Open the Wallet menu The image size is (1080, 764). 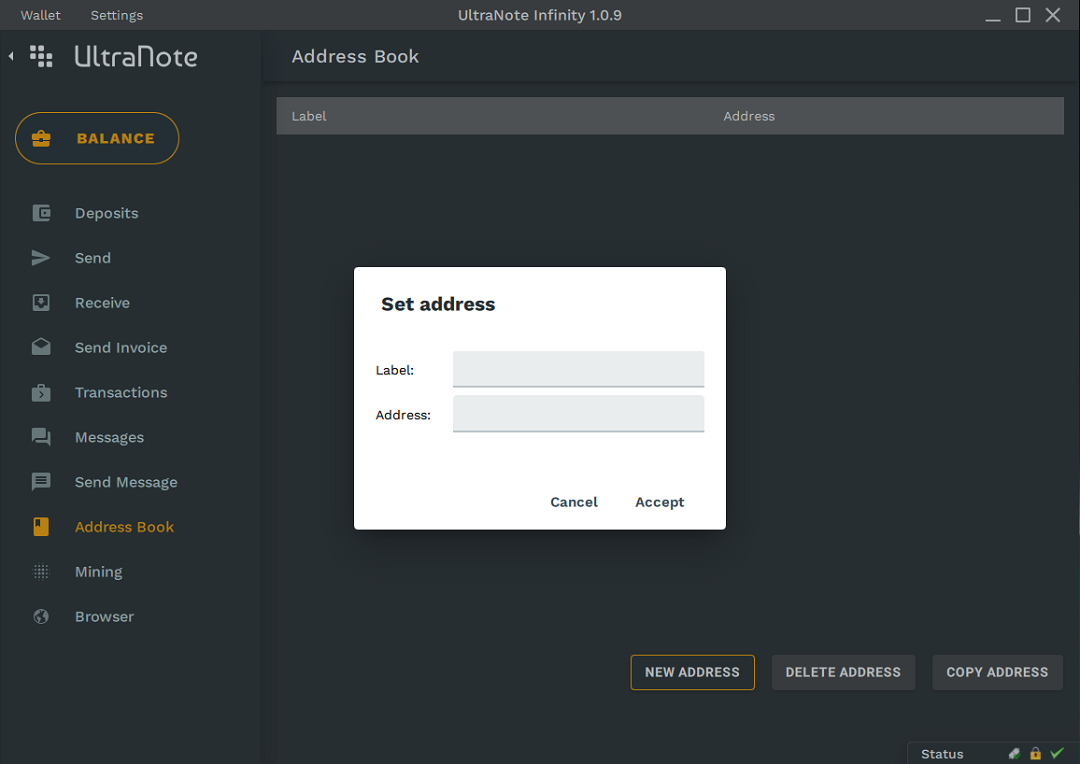pyautogui.click(x=41, y=15)
